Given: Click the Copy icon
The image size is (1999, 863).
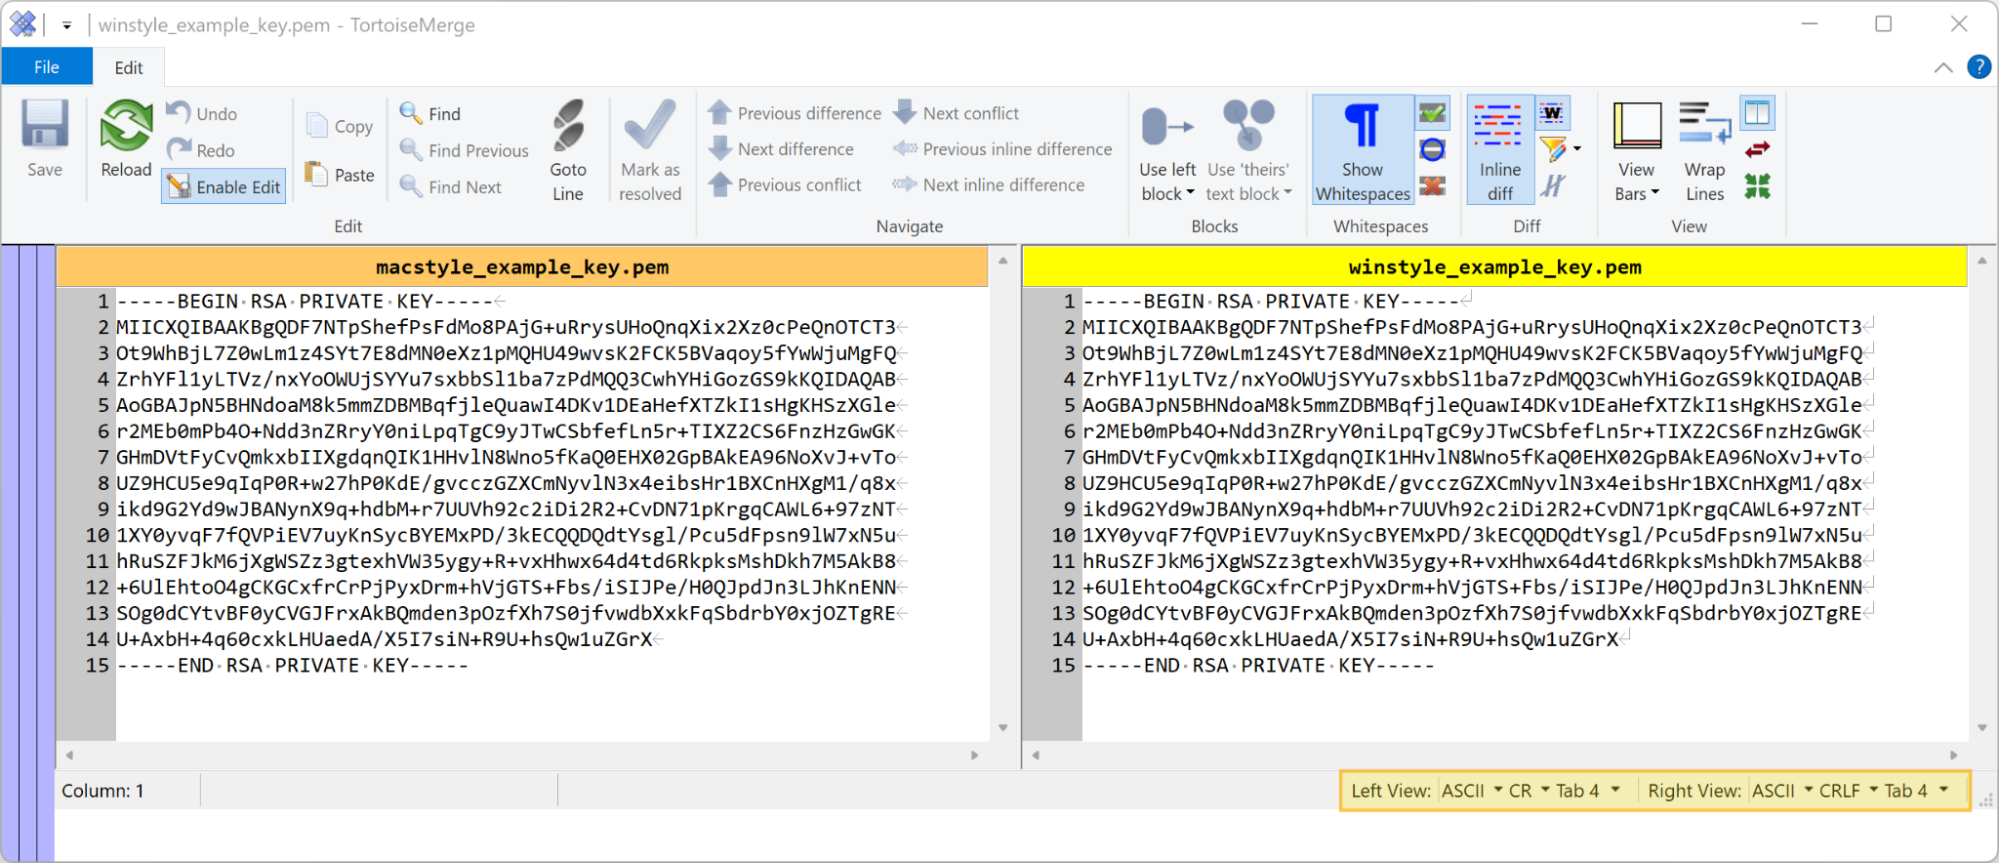Looking at the screenshot, I should [x=317, y=125].
